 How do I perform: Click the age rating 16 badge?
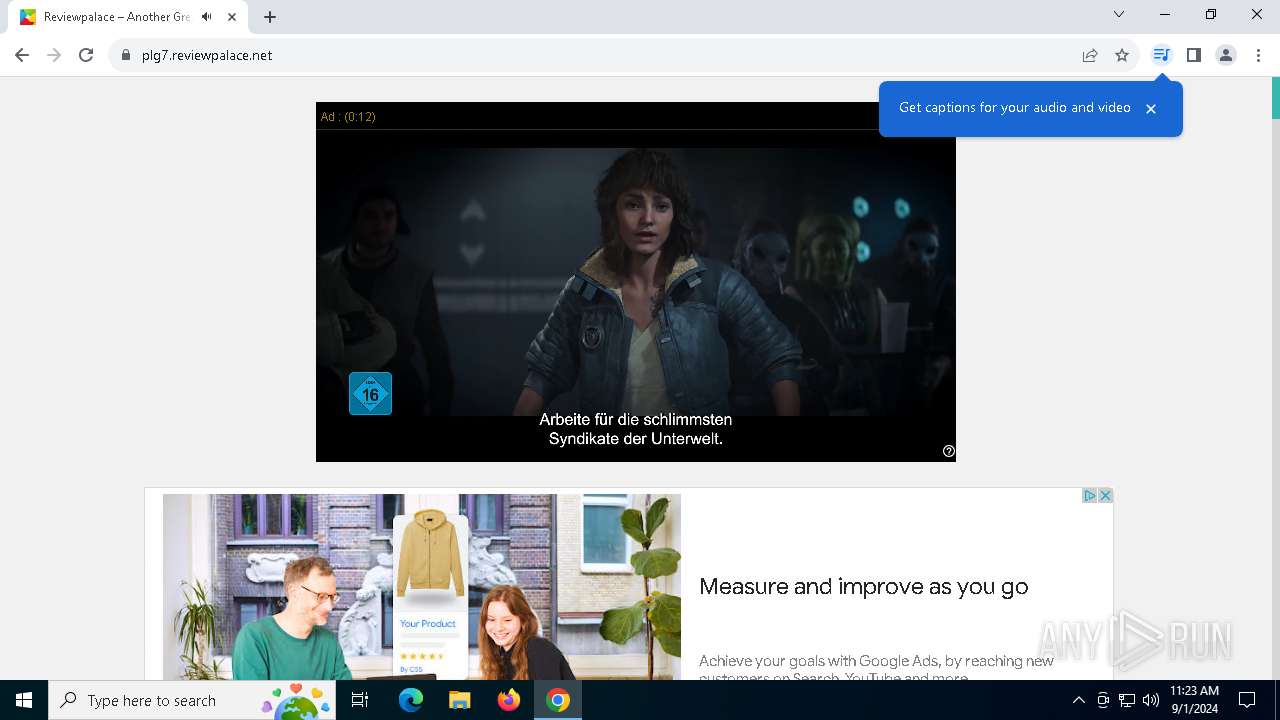pos(370,393)
